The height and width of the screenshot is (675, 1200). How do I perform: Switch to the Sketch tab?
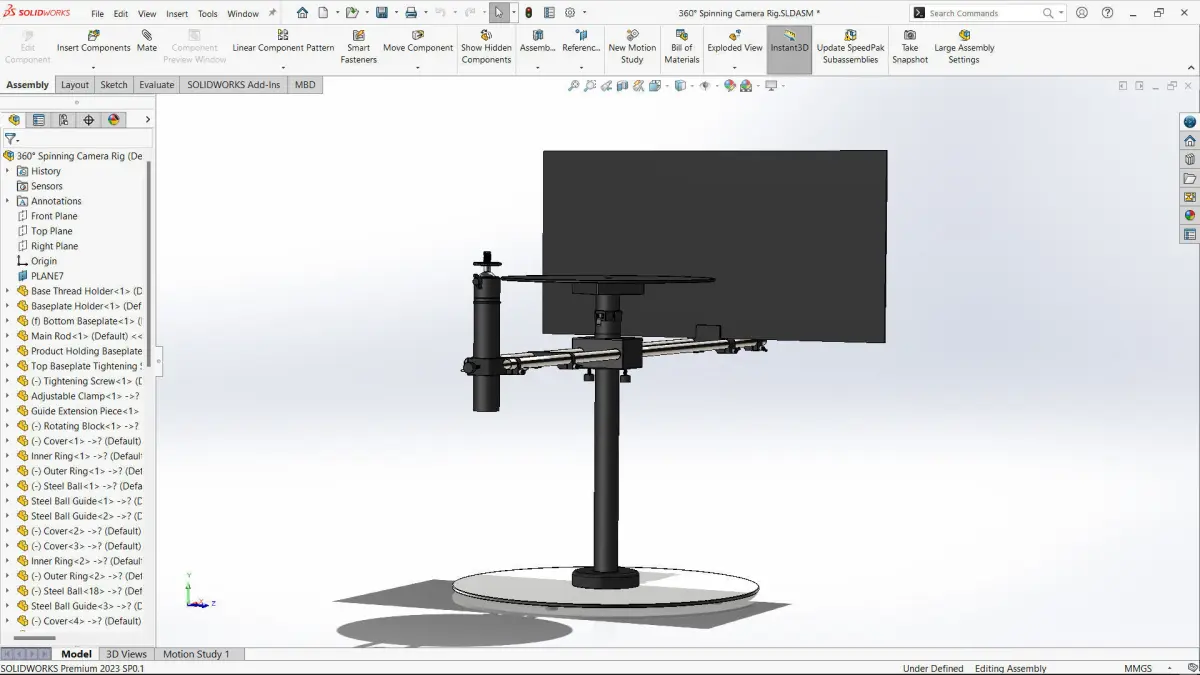click(114, 85)
